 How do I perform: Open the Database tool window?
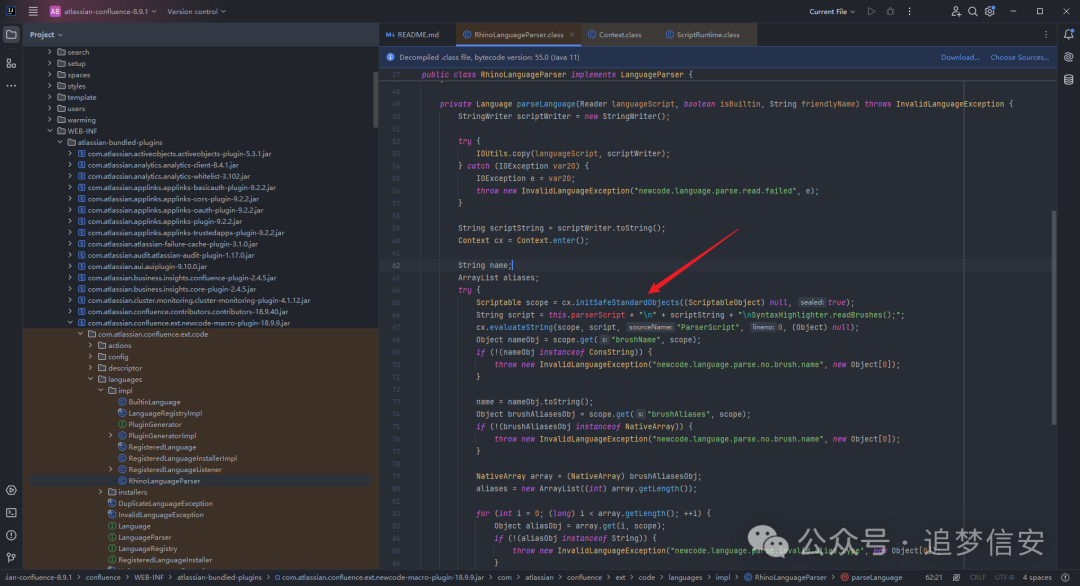(x=1068, y=80)
